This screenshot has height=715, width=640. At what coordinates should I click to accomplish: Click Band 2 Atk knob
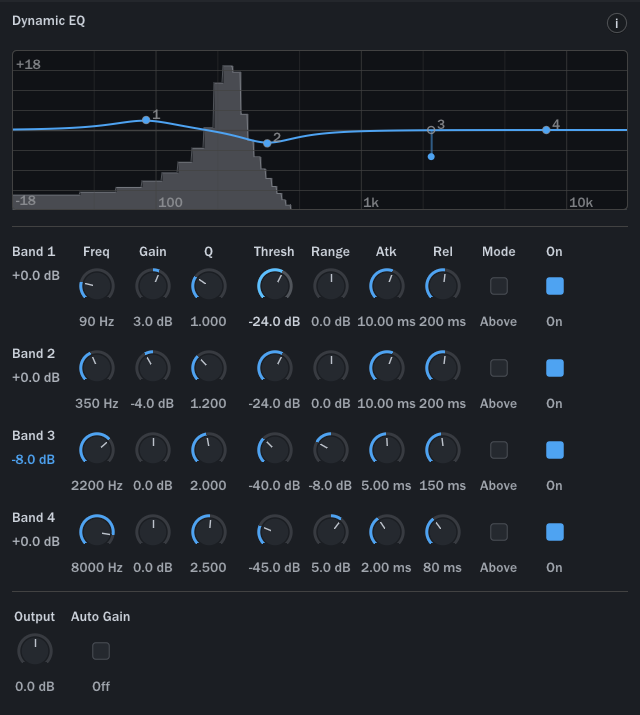click(386, 368)
